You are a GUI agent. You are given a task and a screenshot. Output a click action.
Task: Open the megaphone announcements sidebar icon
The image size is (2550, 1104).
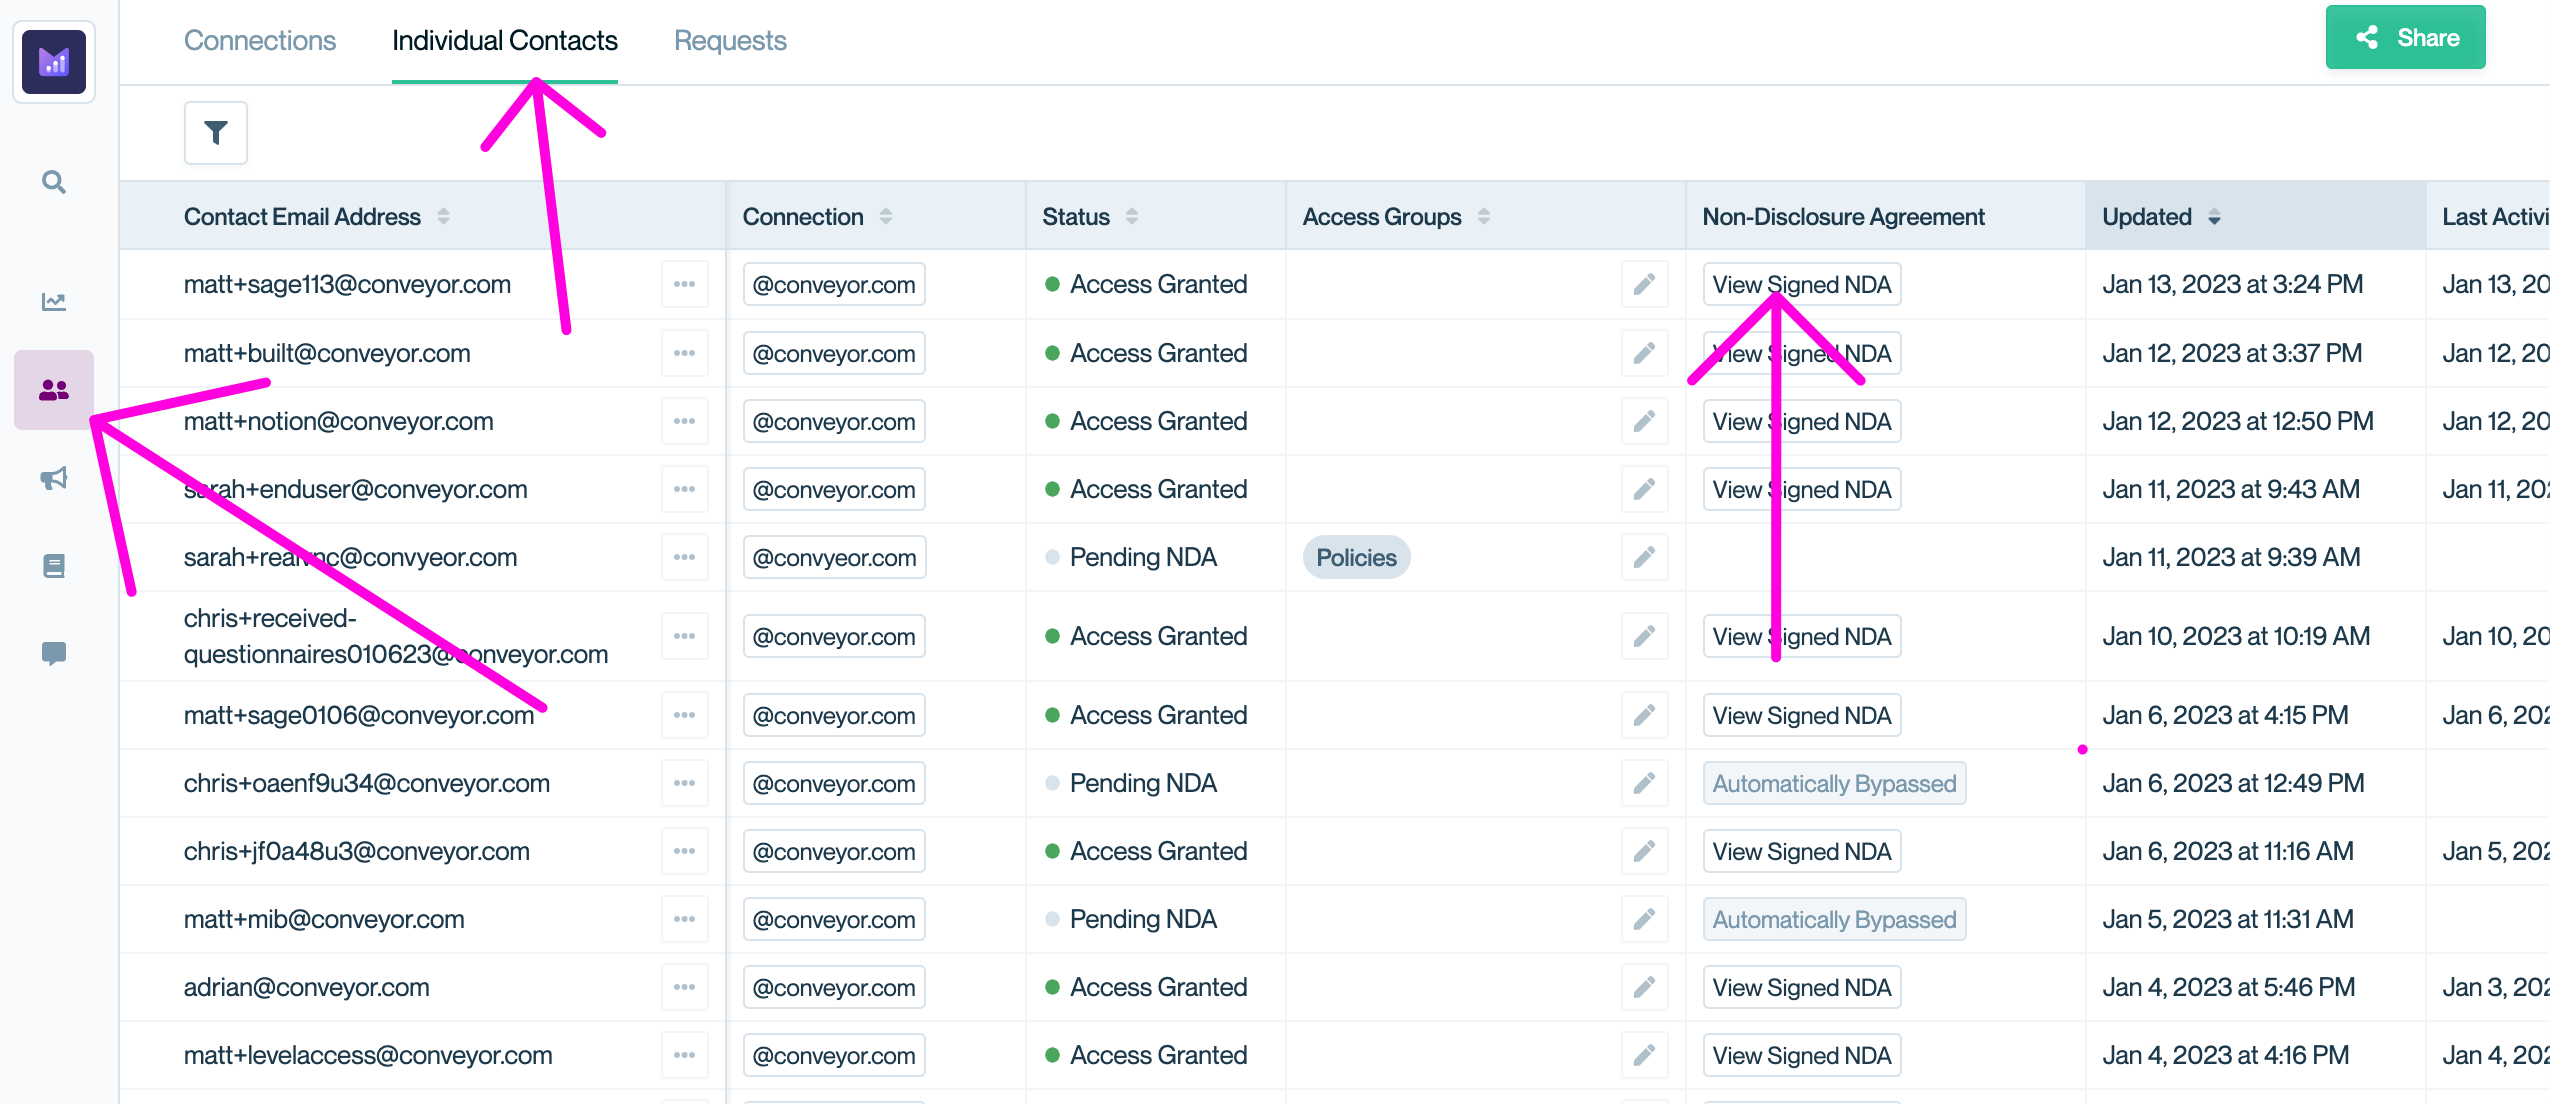point(54,478)
